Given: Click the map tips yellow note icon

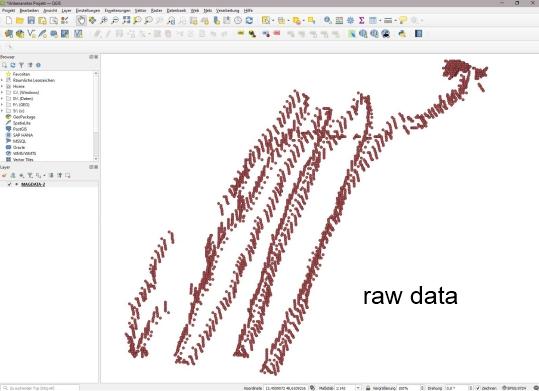Looking at the screenshot, I should point(403,21).
